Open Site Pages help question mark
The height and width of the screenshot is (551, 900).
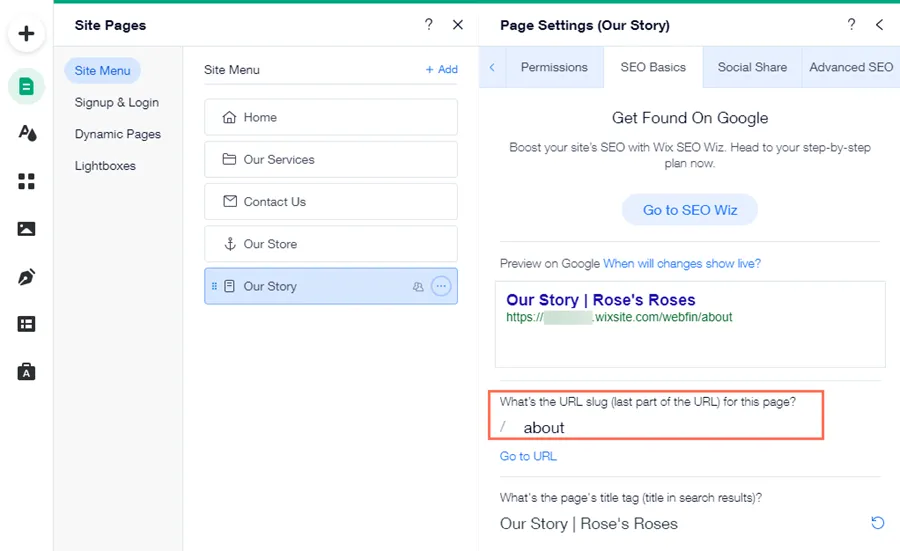(429, 24)
